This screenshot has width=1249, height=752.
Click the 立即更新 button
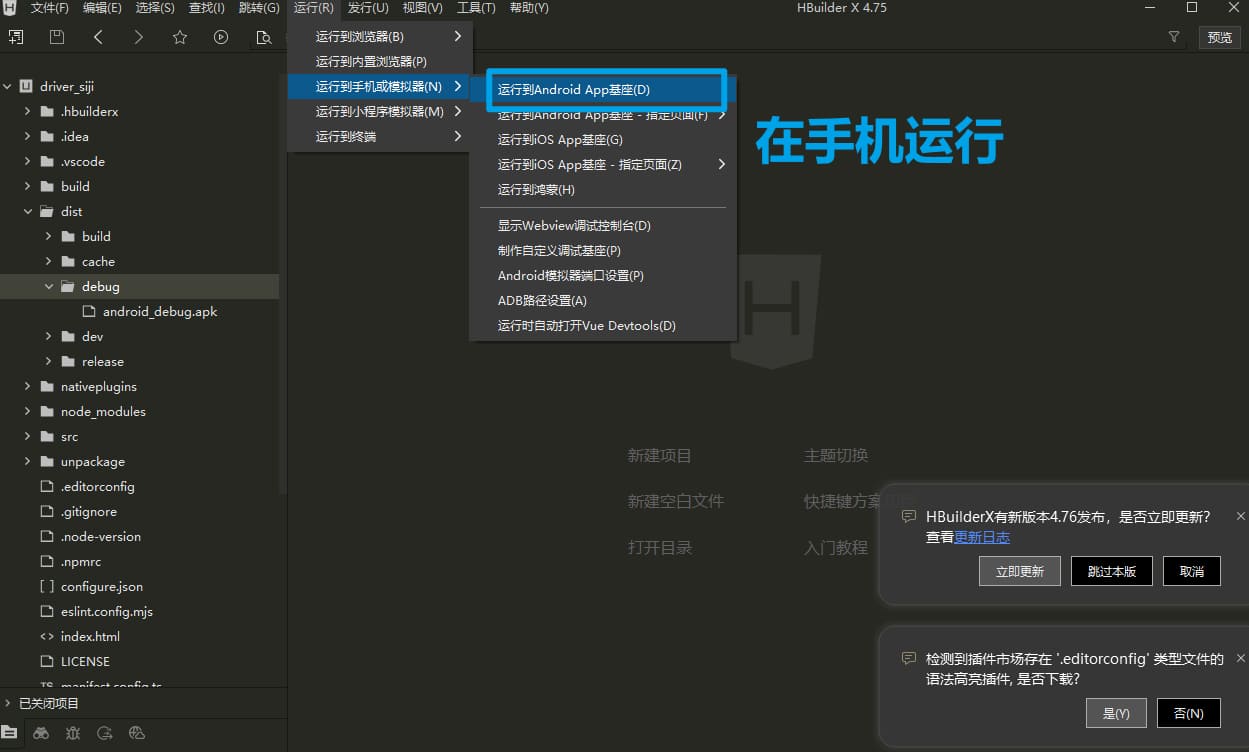pos(1019,571)
